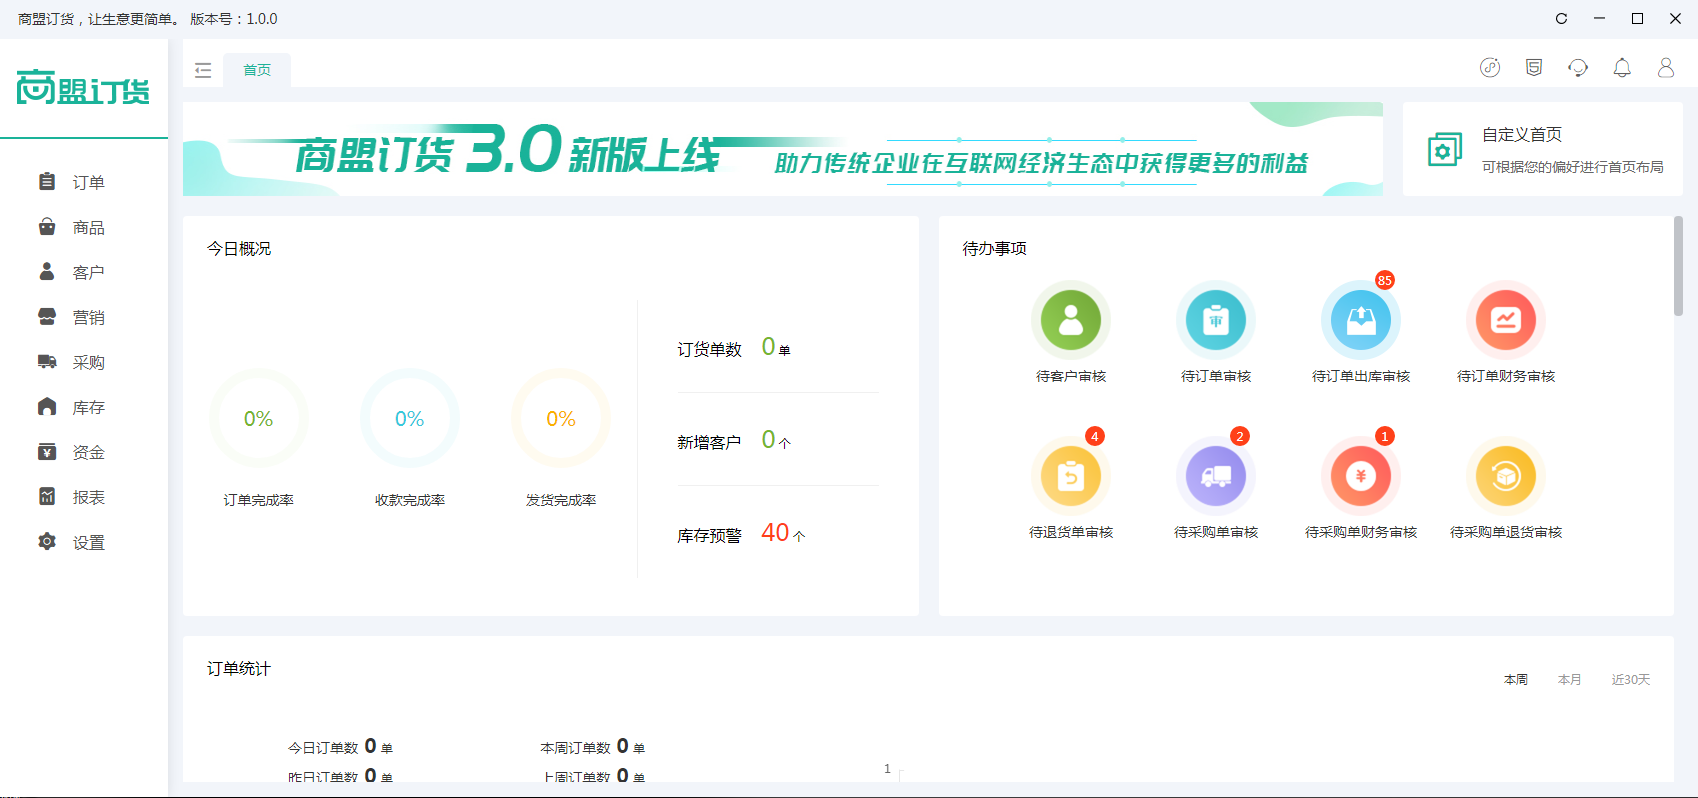Expand the 库存 inventory sidebar section

tap(88, 407)
